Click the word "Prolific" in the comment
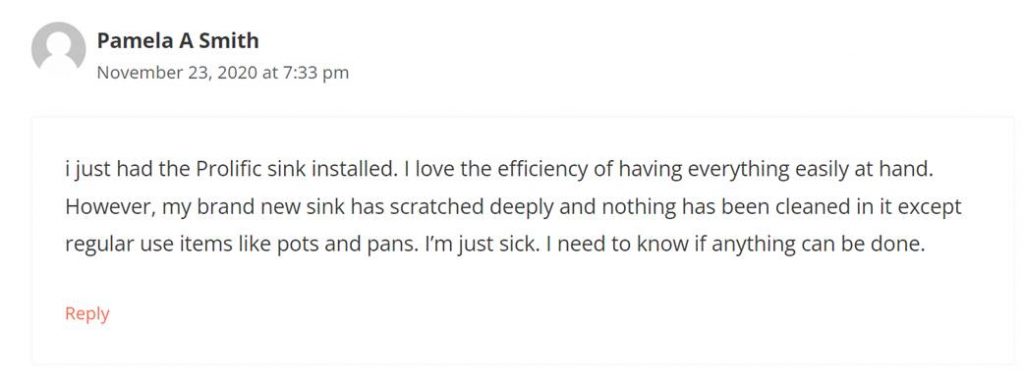Screen dimensions: 1024x385 [x=226, y=170]
